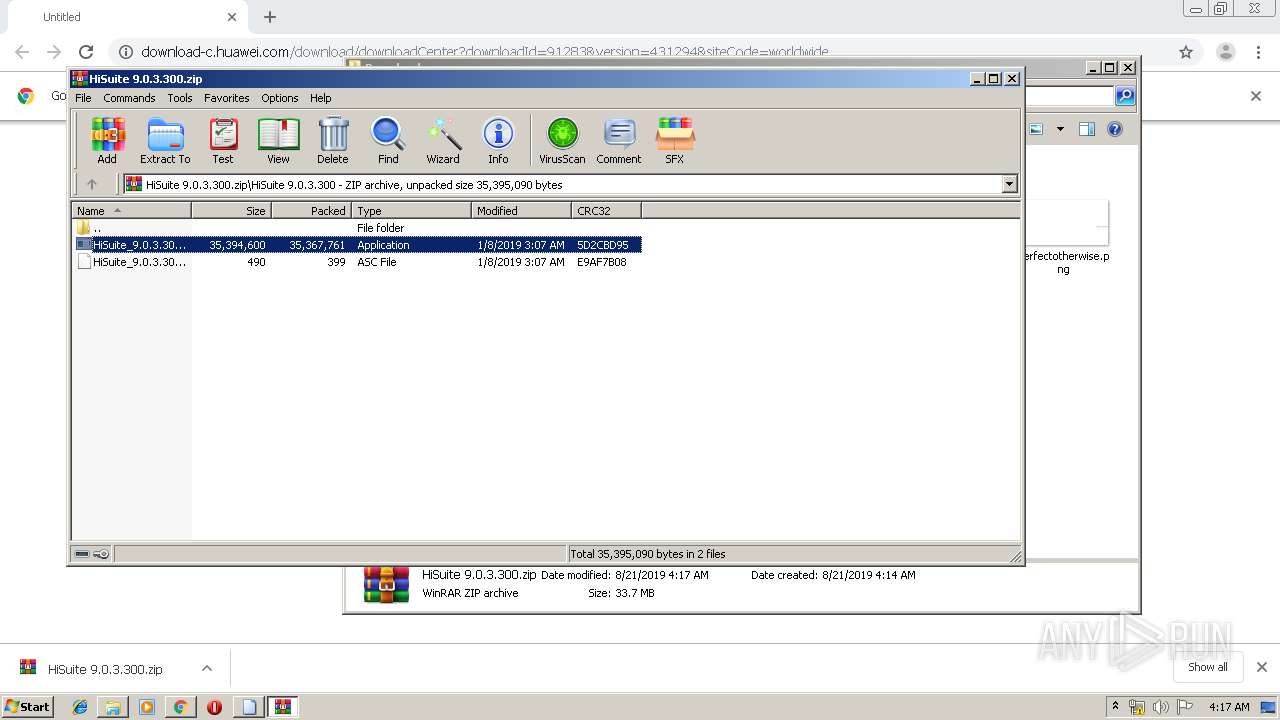The height and width of the screenshot is (720, 1280).
Task: Open the Favorites menu
Action: 227,98
